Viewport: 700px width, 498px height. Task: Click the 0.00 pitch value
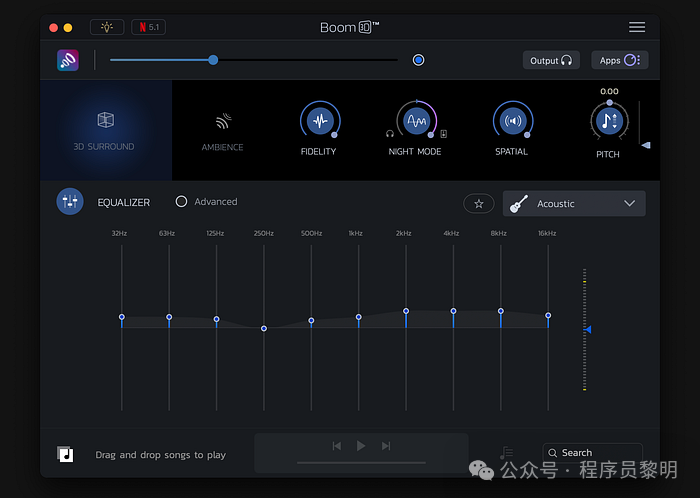(x=609, y=91)
